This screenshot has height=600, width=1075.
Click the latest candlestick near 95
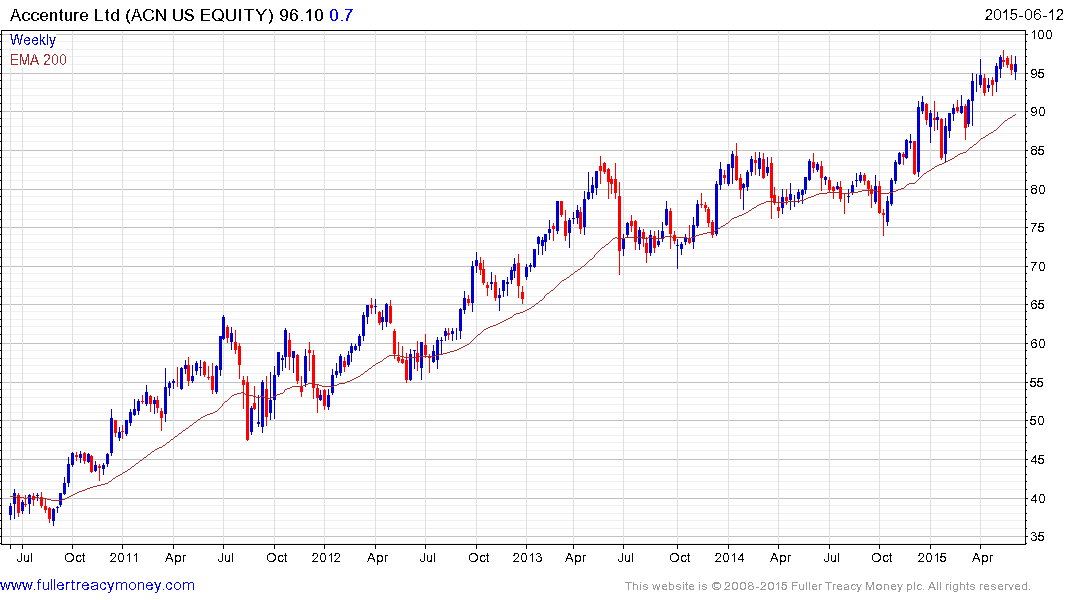(x=1015, y=68)
